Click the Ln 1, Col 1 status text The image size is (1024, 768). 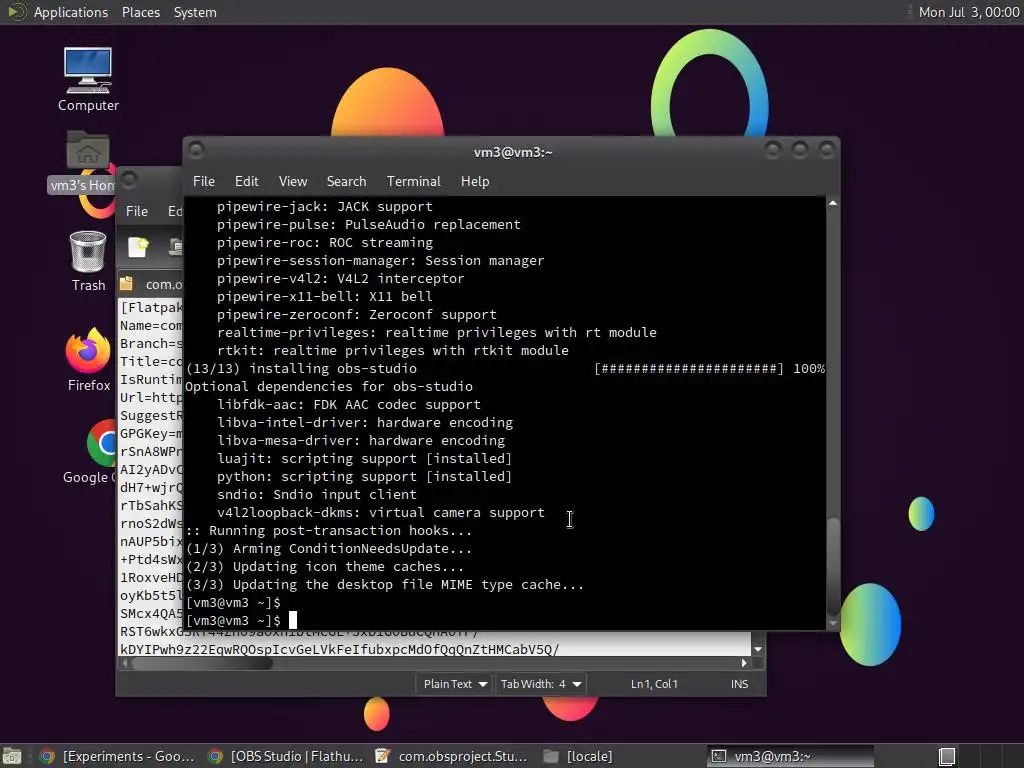(654, 684)
